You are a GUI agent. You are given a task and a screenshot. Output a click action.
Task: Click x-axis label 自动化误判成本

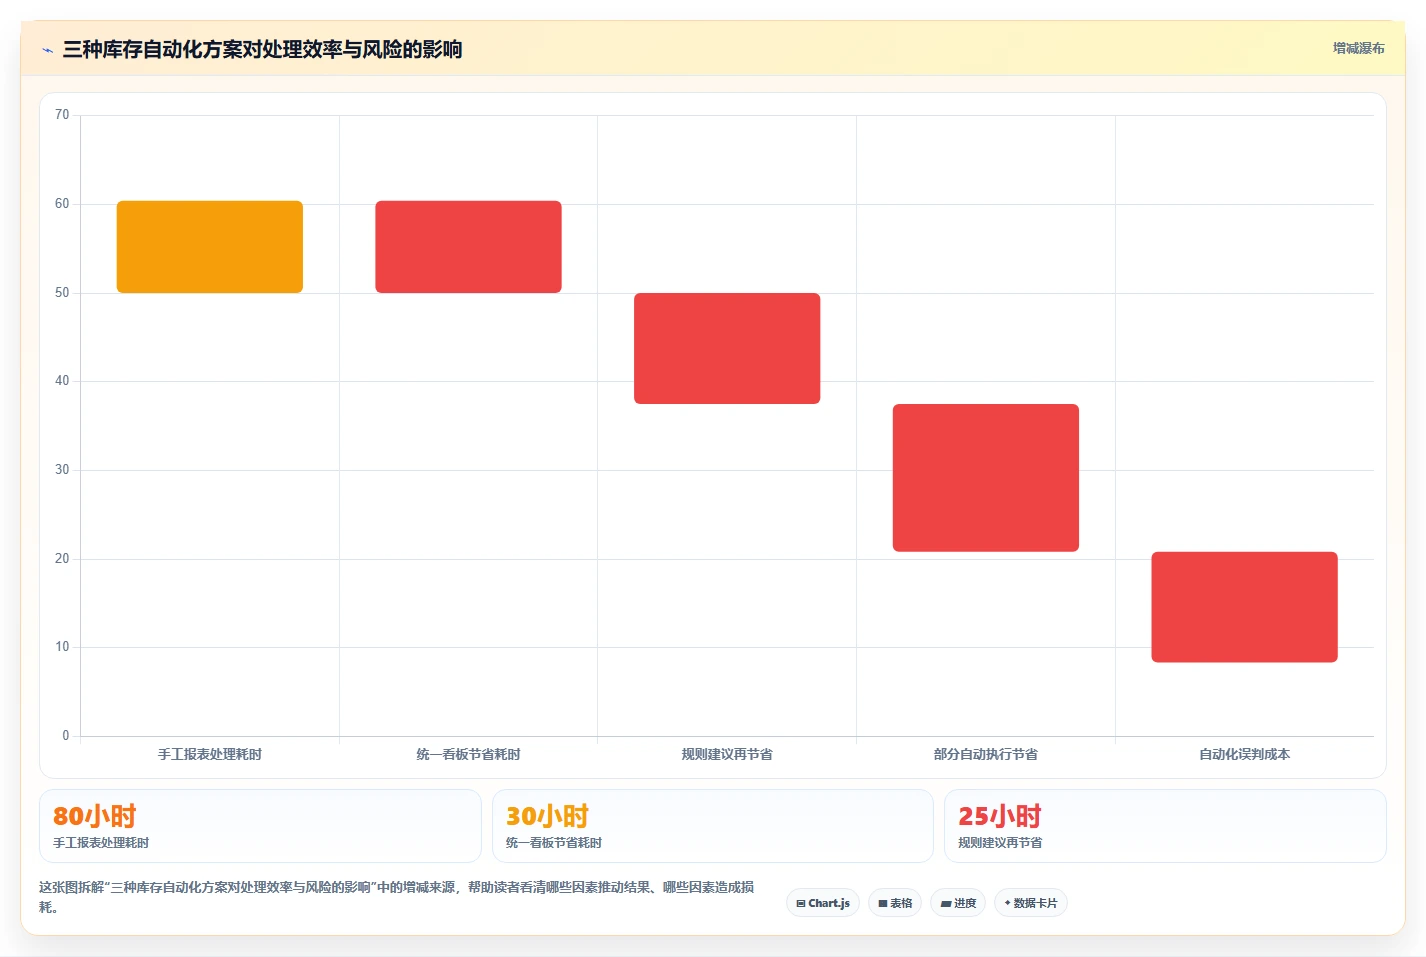tap(1244, 754)
